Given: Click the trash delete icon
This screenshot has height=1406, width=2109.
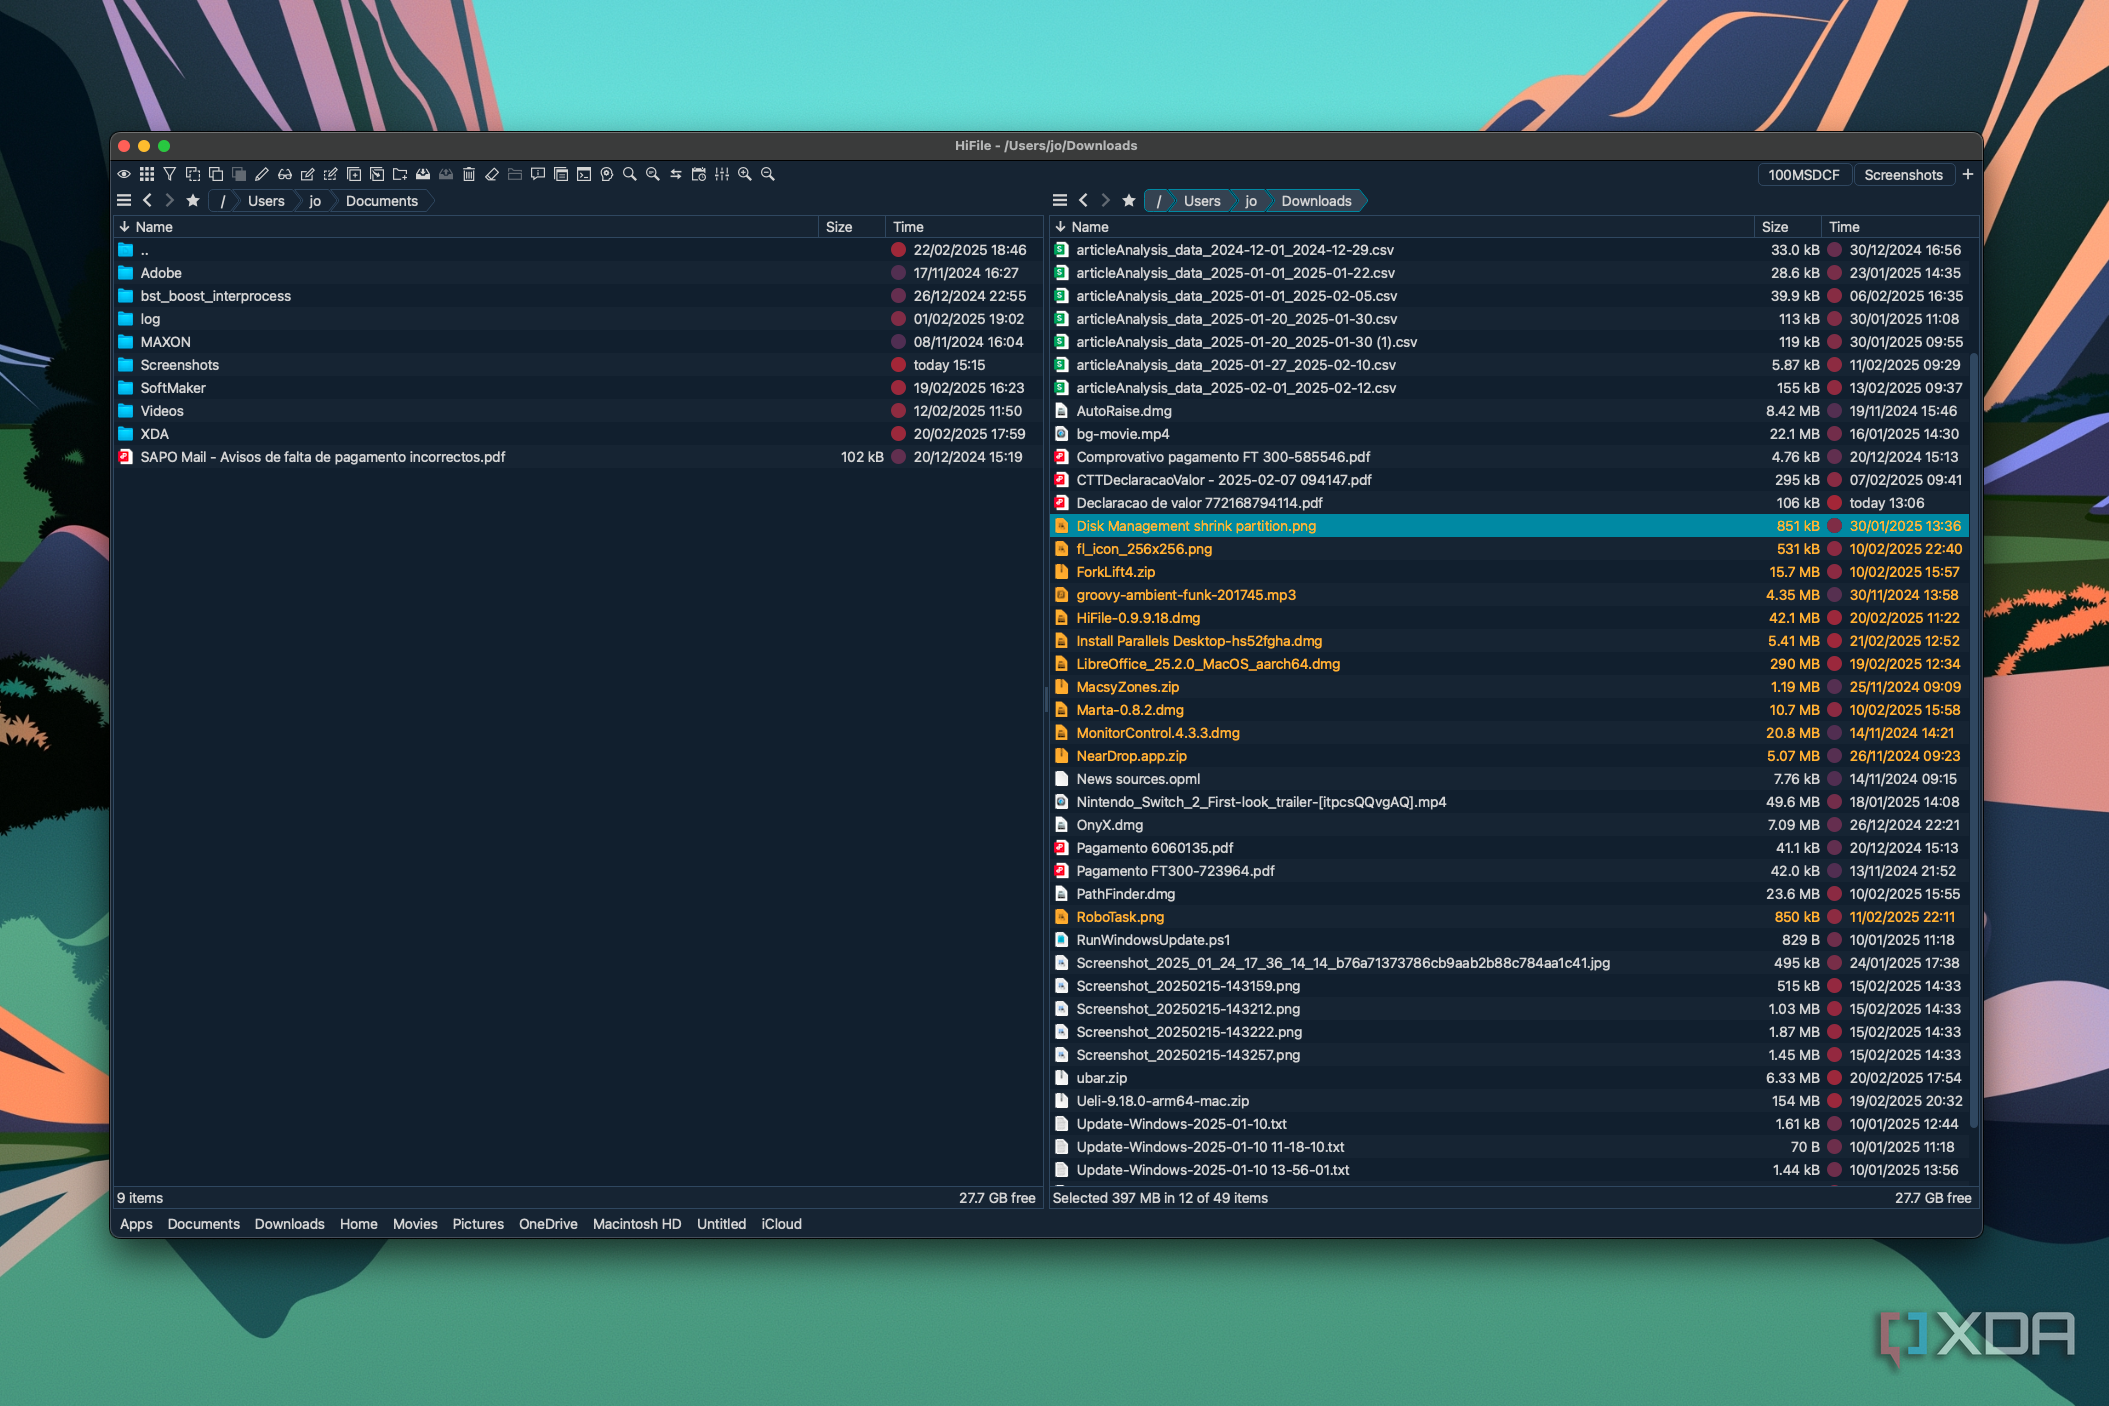Looking at the screenshot, I should [469, 174].
